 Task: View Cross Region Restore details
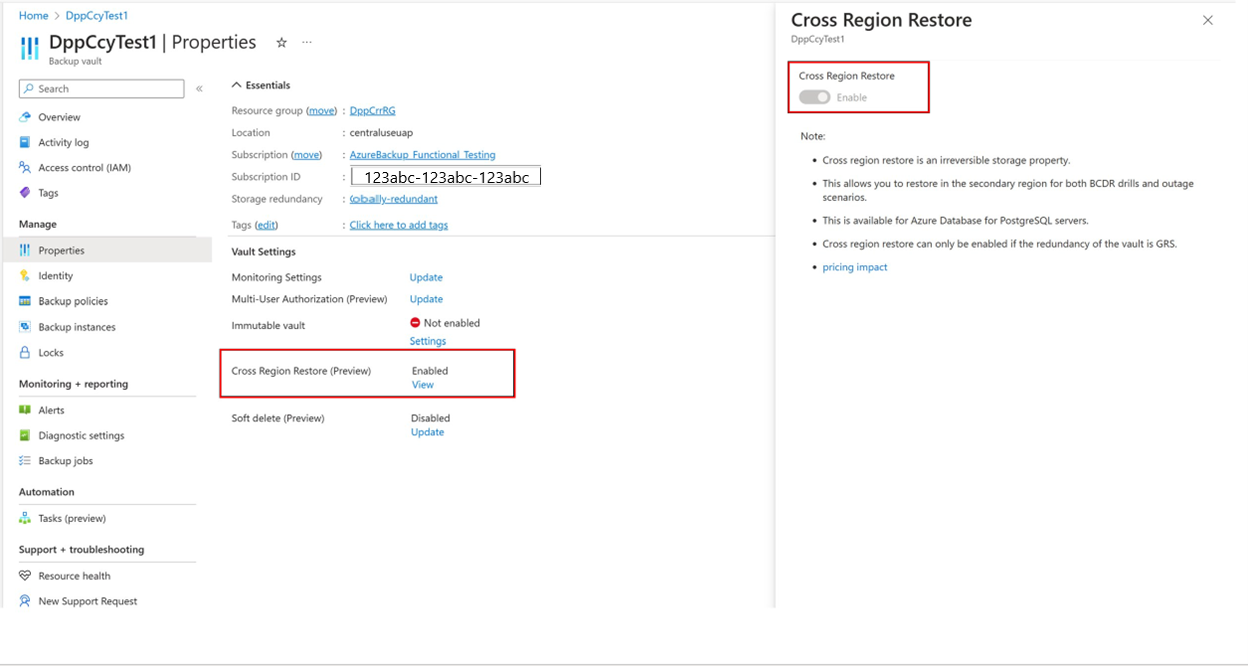[x=422, y=384]
